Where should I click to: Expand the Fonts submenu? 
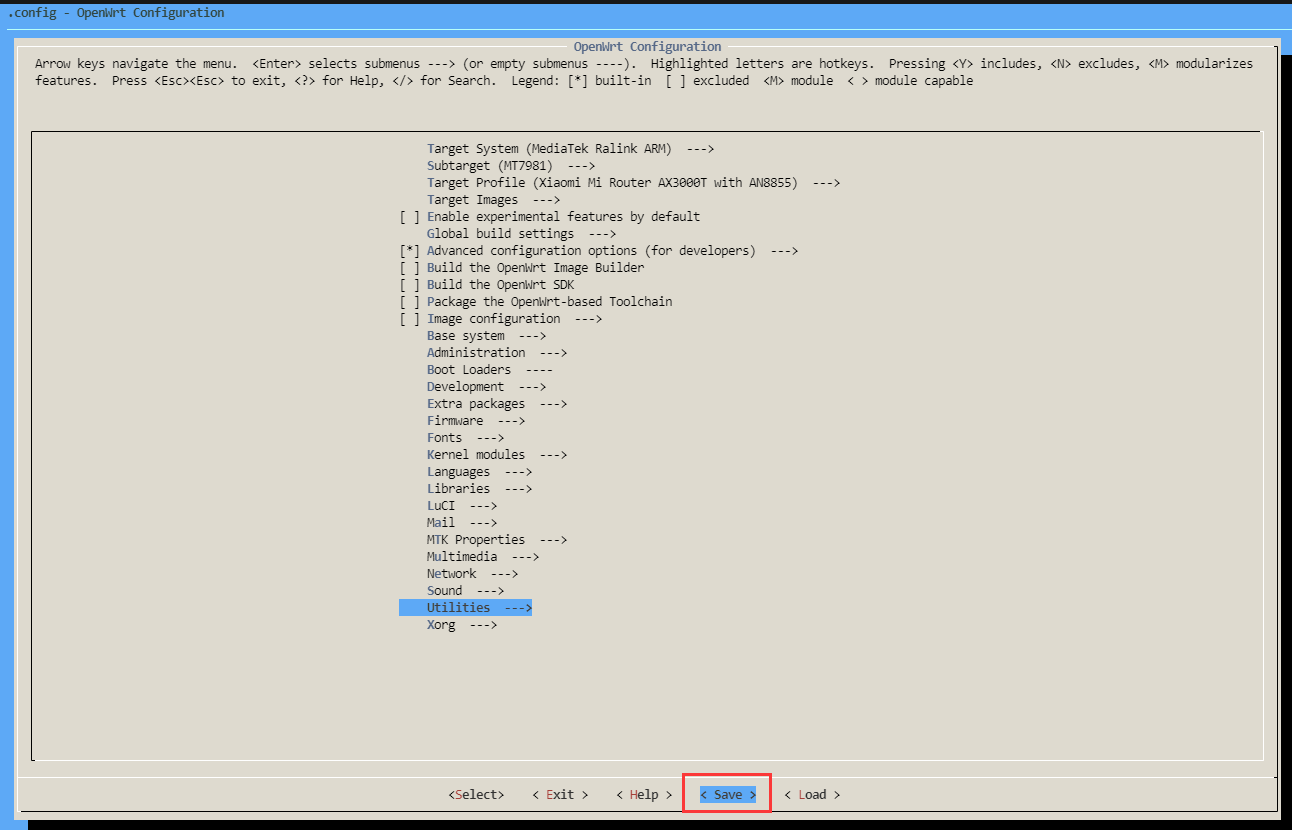(x=465, y=438)
